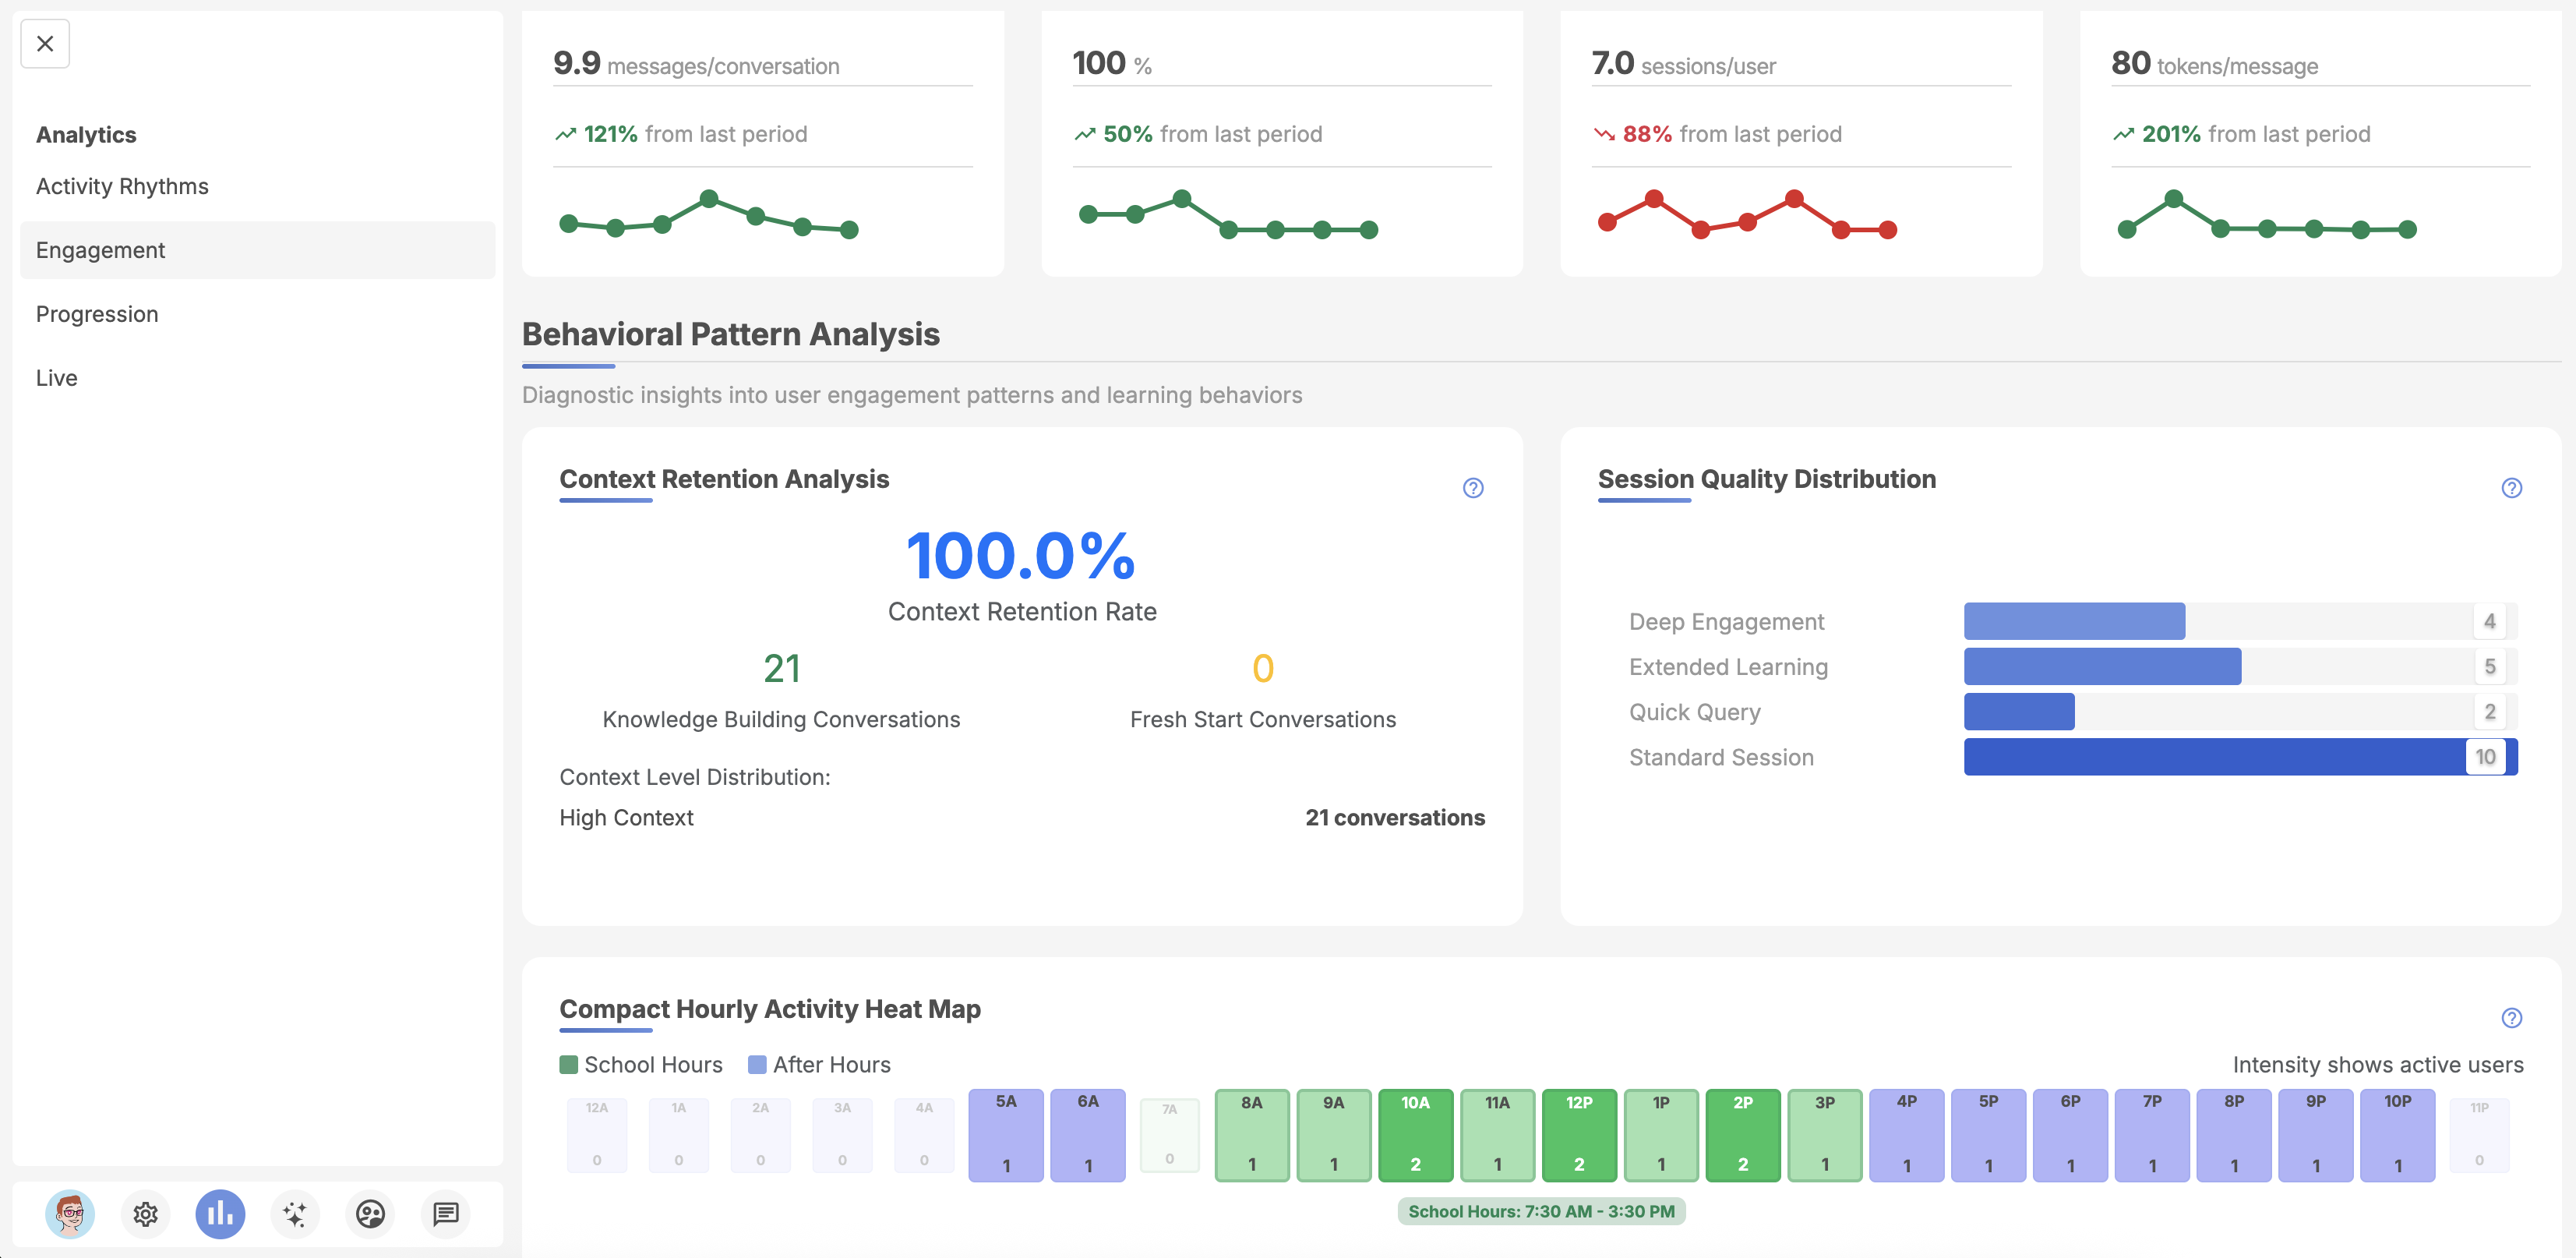The width and height of the screenshot is (2576, 1258).
Task: Open the settings gear icon
Action: click(x=146, y=1213)
